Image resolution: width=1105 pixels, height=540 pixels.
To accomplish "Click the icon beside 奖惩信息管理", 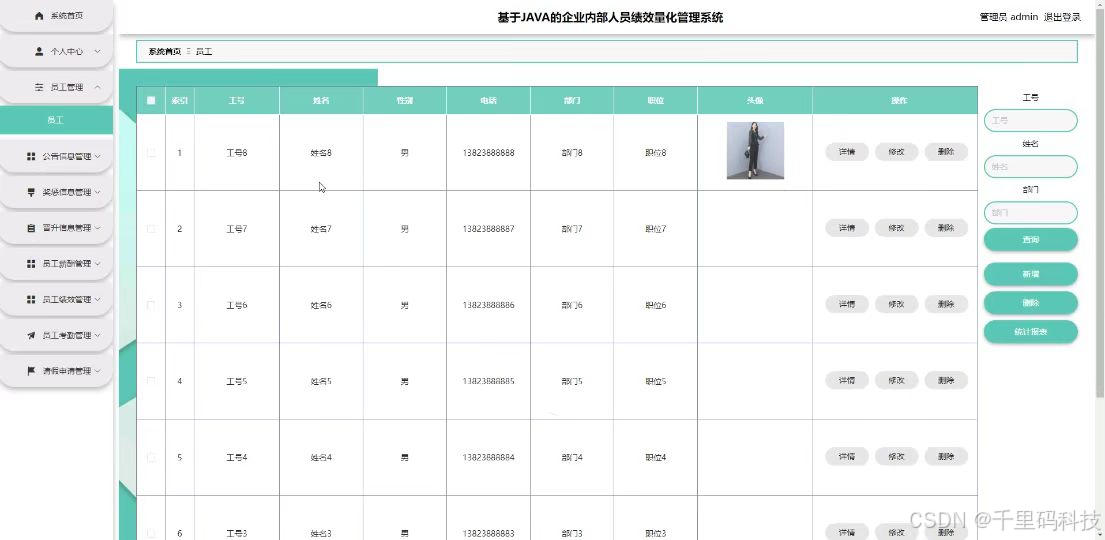I will [x=31, y=192].
